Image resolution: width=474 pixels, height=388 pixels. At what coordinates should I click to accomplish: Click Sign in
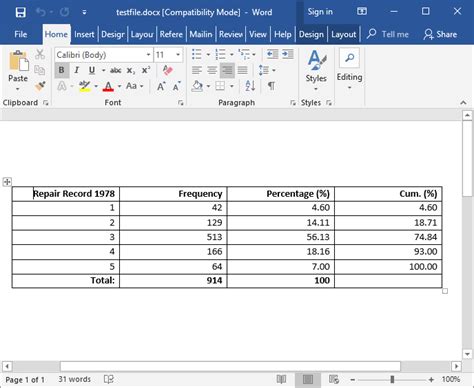(x=320, y=12)
